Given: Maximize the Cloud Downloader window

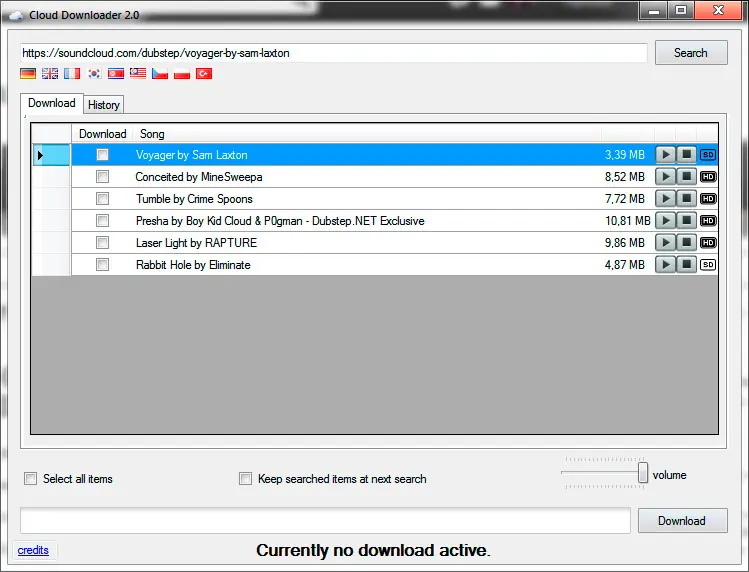Looking at the screenshot, I should [x=681, y=10].
